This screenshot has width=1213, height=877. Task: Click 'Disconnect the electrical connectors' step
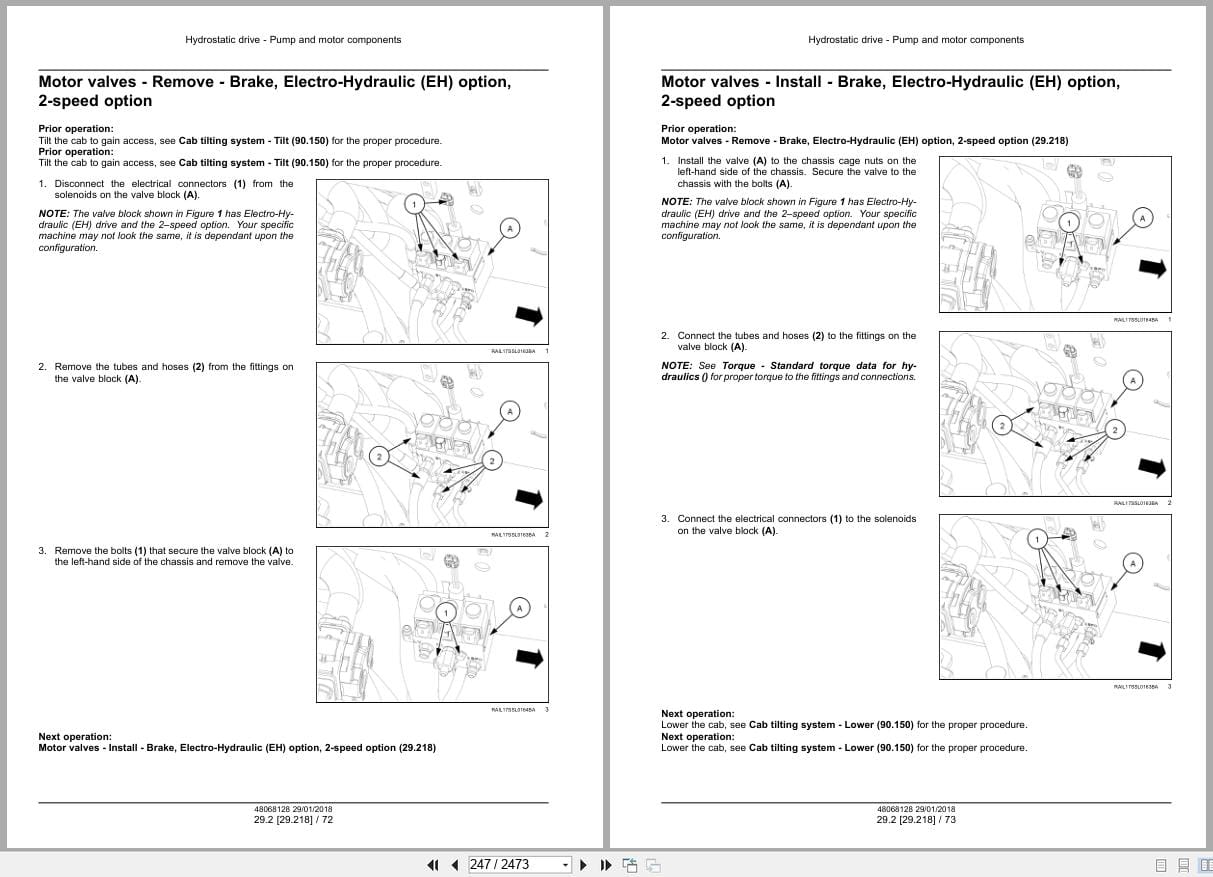[x=166, y=189]
